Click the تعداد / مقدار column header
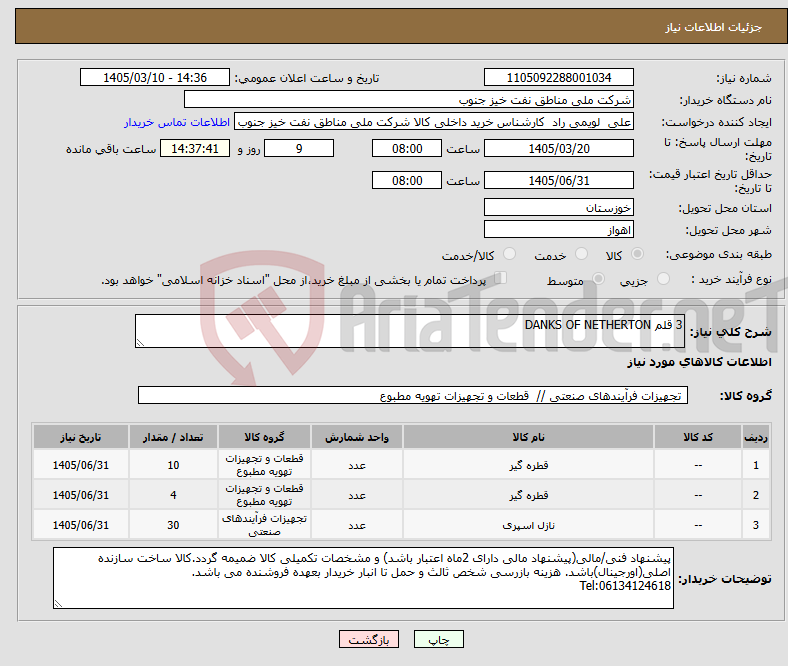The width and height of the screenshot is (788, 666). (x=173, y=437)
